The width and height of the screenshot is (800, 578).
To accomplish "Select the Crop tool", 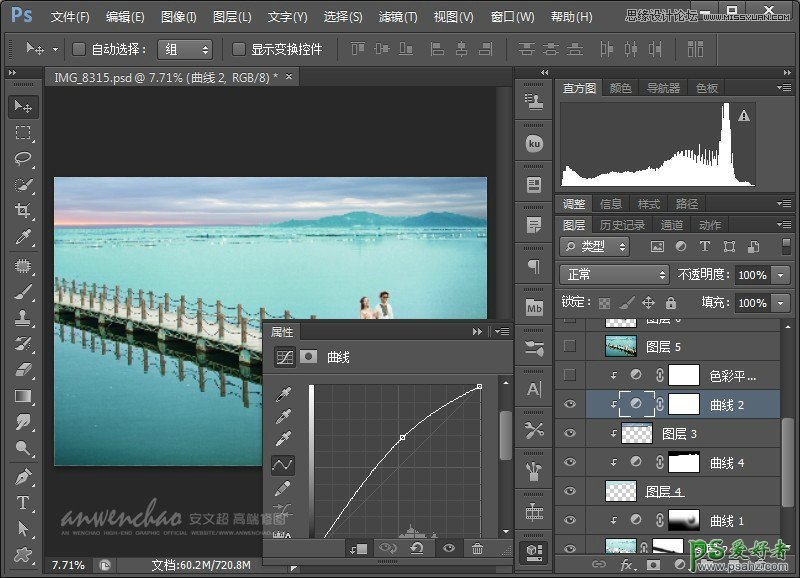I will (x=23, y=210).
